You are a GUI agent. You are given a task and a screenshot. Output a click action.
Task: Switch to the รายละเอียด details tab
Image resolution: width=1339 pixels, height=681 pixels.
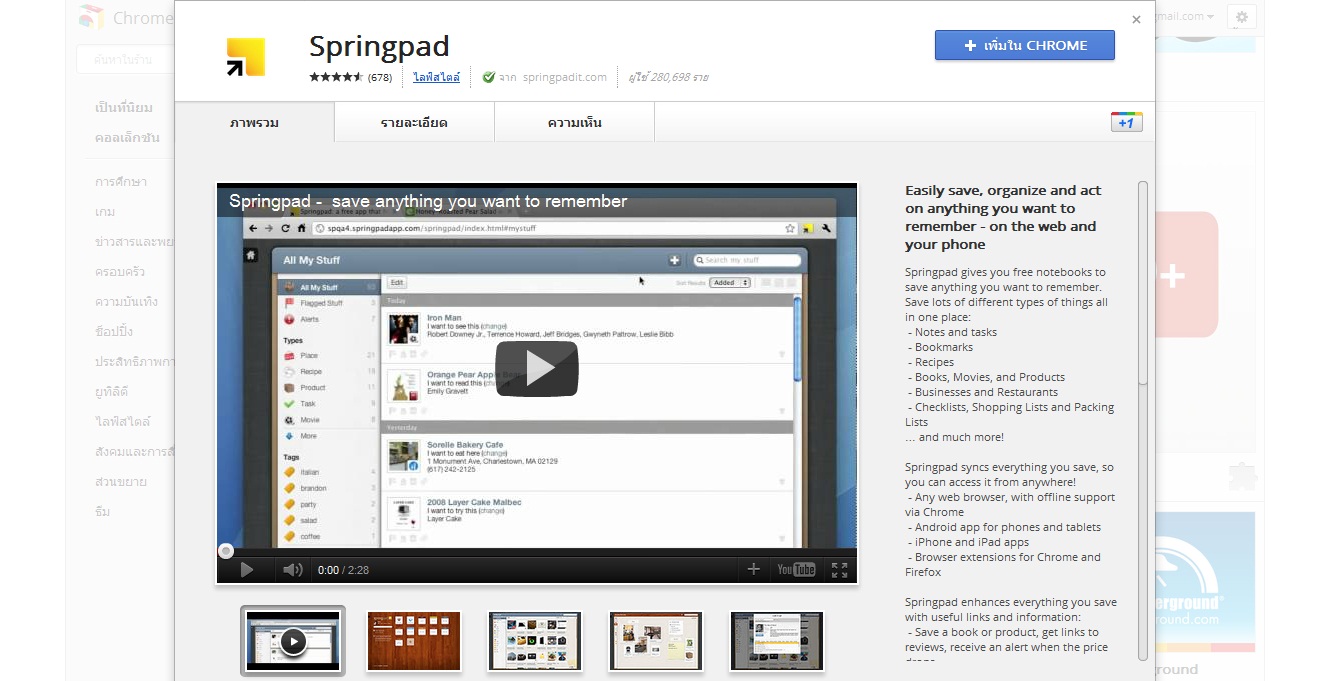point(414,123)
